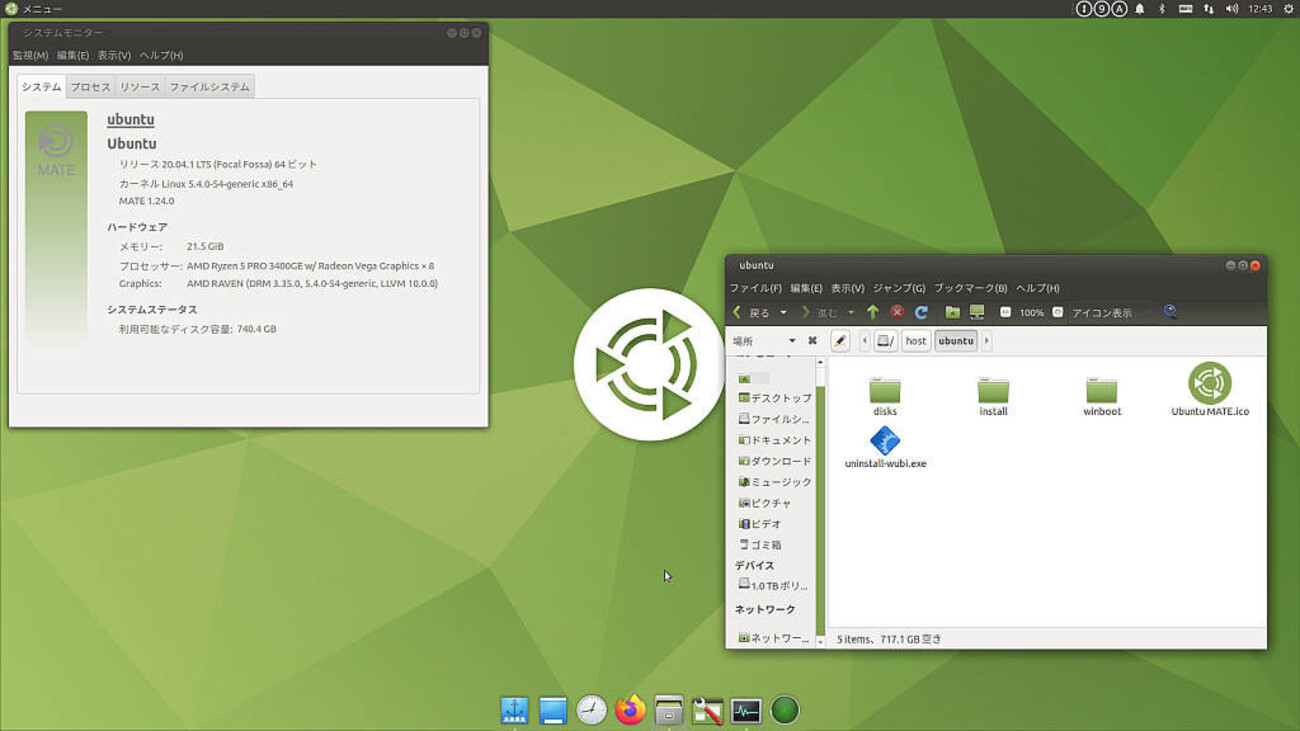This screenshot has height=731, width=1300.
Task: Launch Firefox from the dock
Action: 630,710
